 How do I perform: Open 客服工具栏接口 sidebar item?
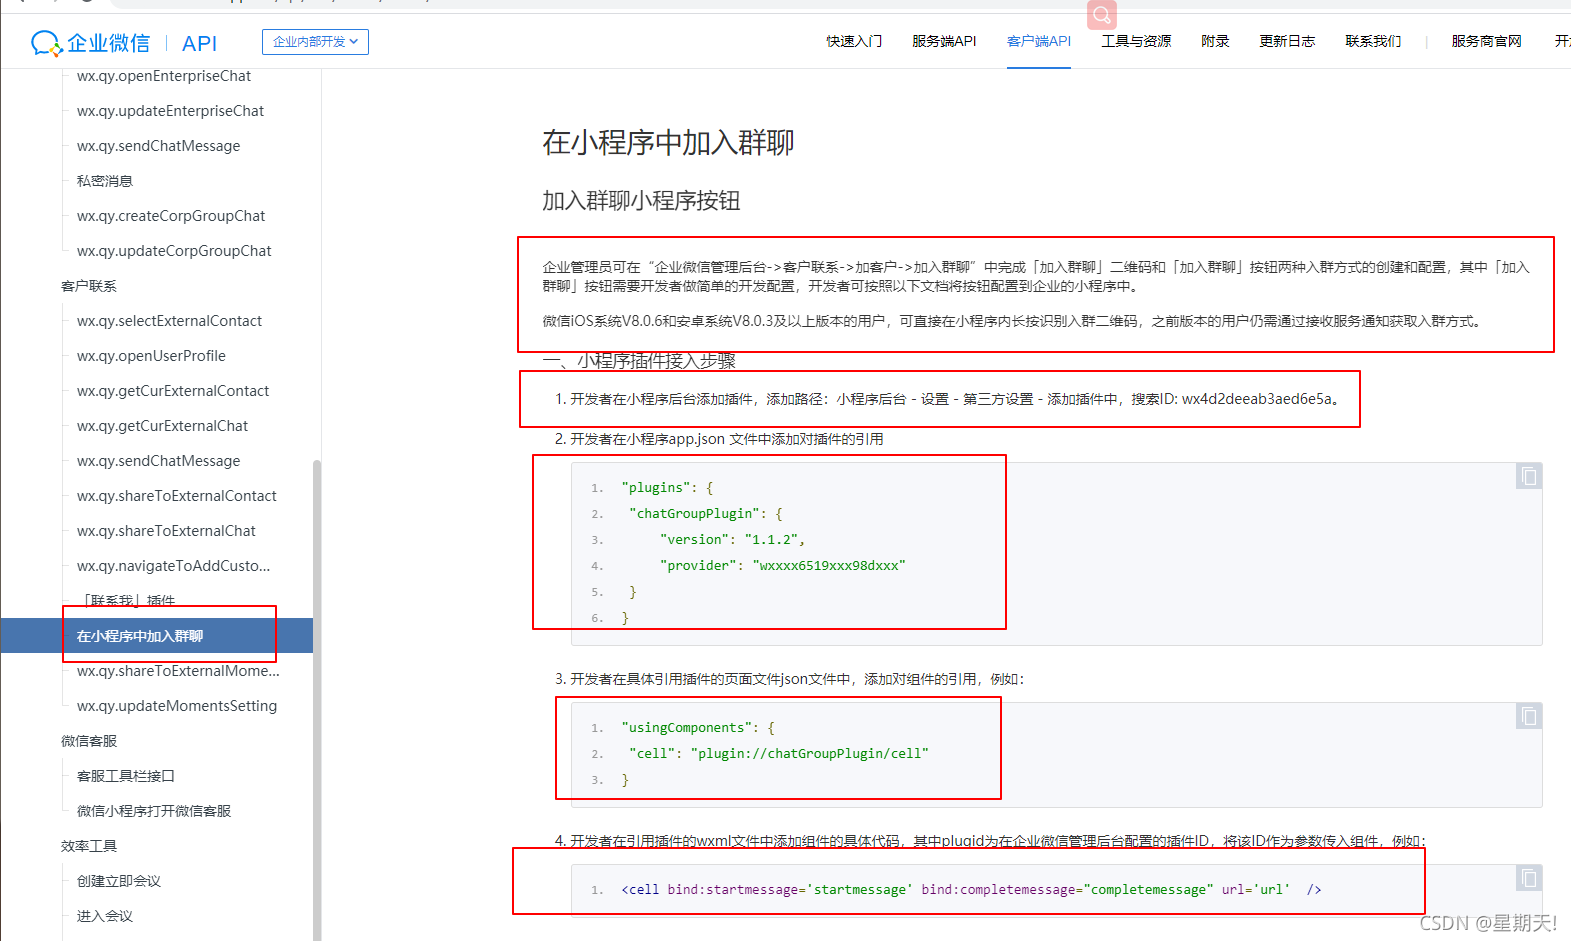click(126, 776)
